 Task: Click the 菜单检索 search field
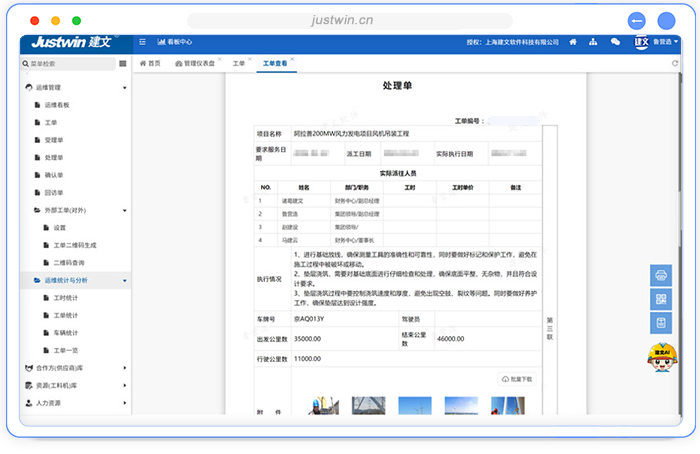pyautogui.click(x=70, y=63)
